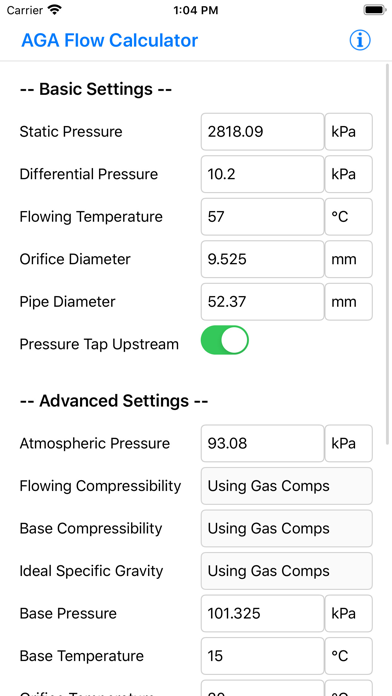Open Atmospheric Pressure unit kPa selector

click(348, 443)
